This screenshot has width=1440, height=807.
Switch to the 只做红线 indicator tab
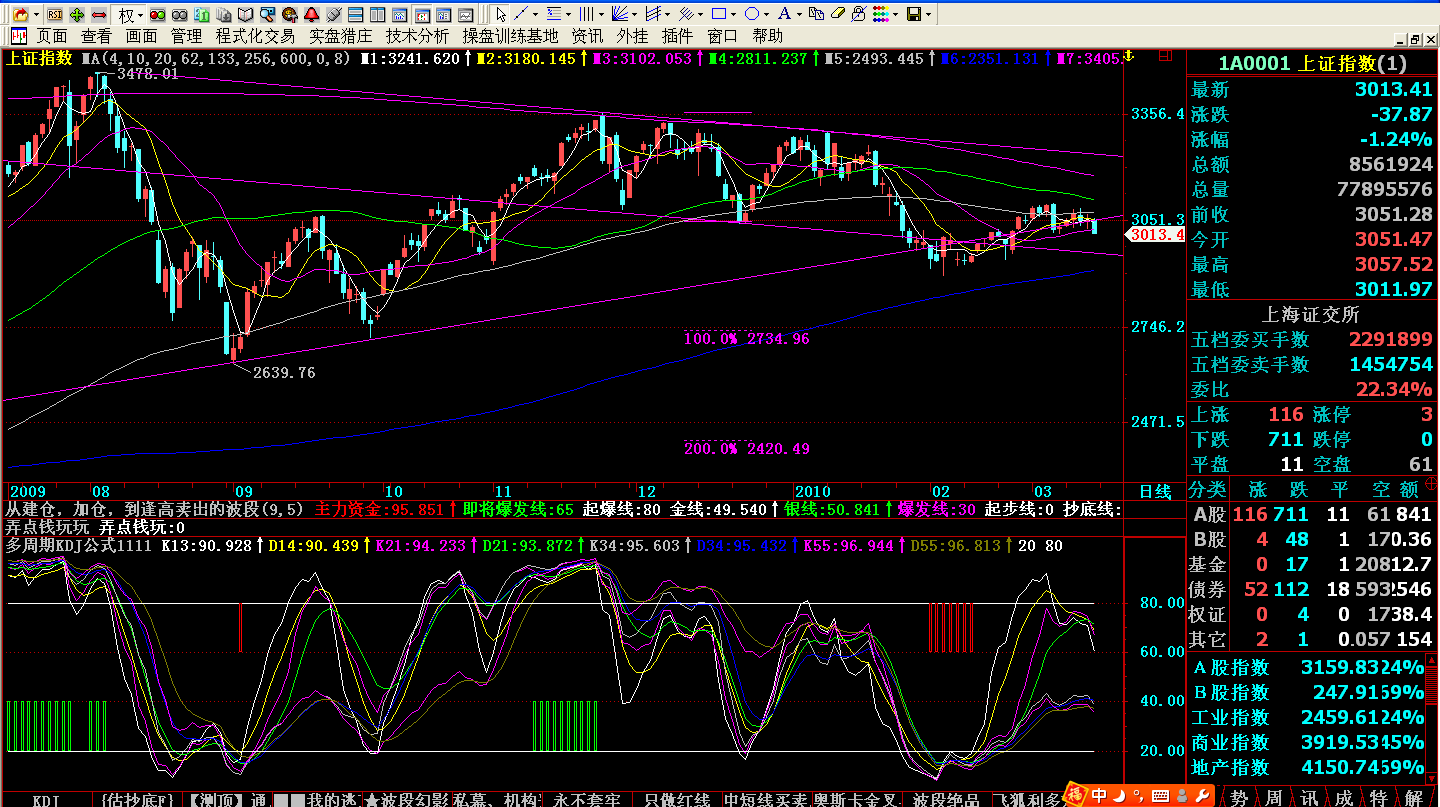677,800
